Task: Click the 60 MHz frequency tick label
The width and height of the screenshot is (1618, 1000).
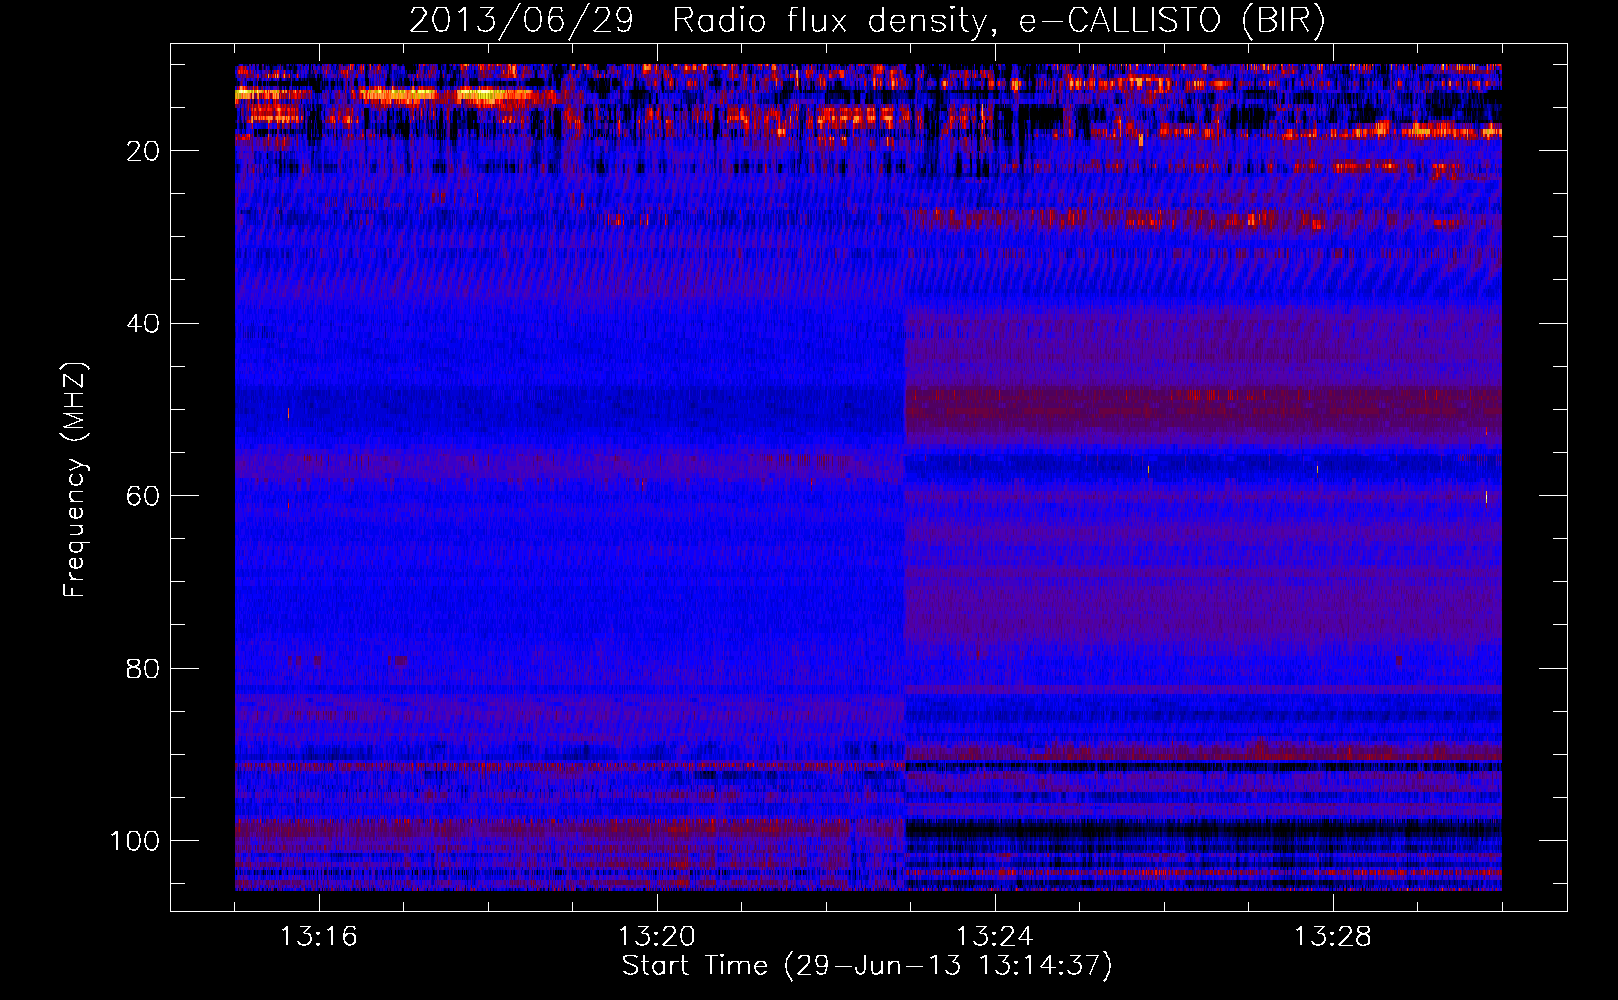Action: tap(143, 496)
